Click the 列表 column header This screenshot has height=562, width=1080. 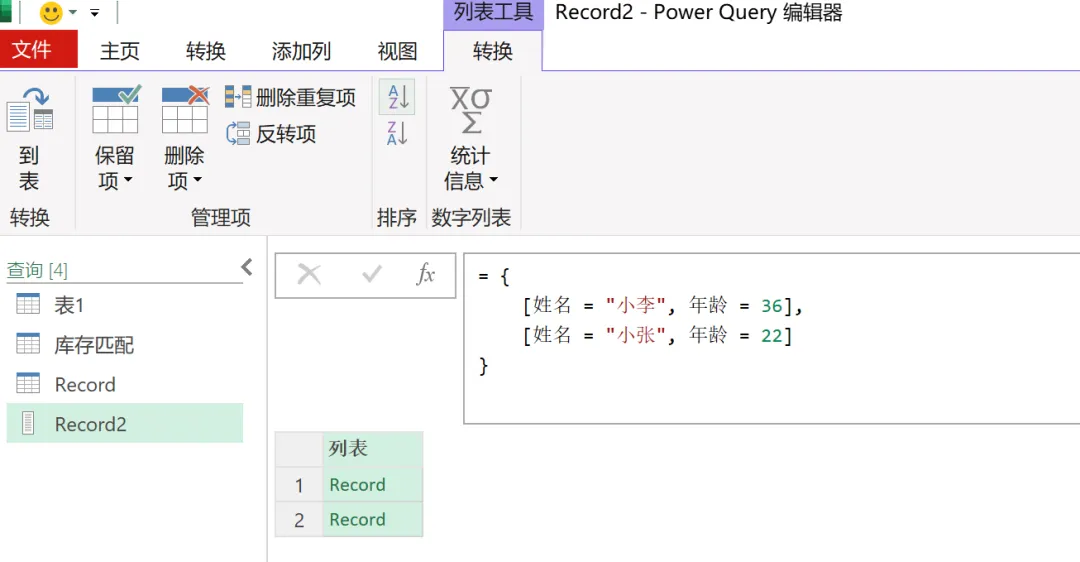pos(373,449)
